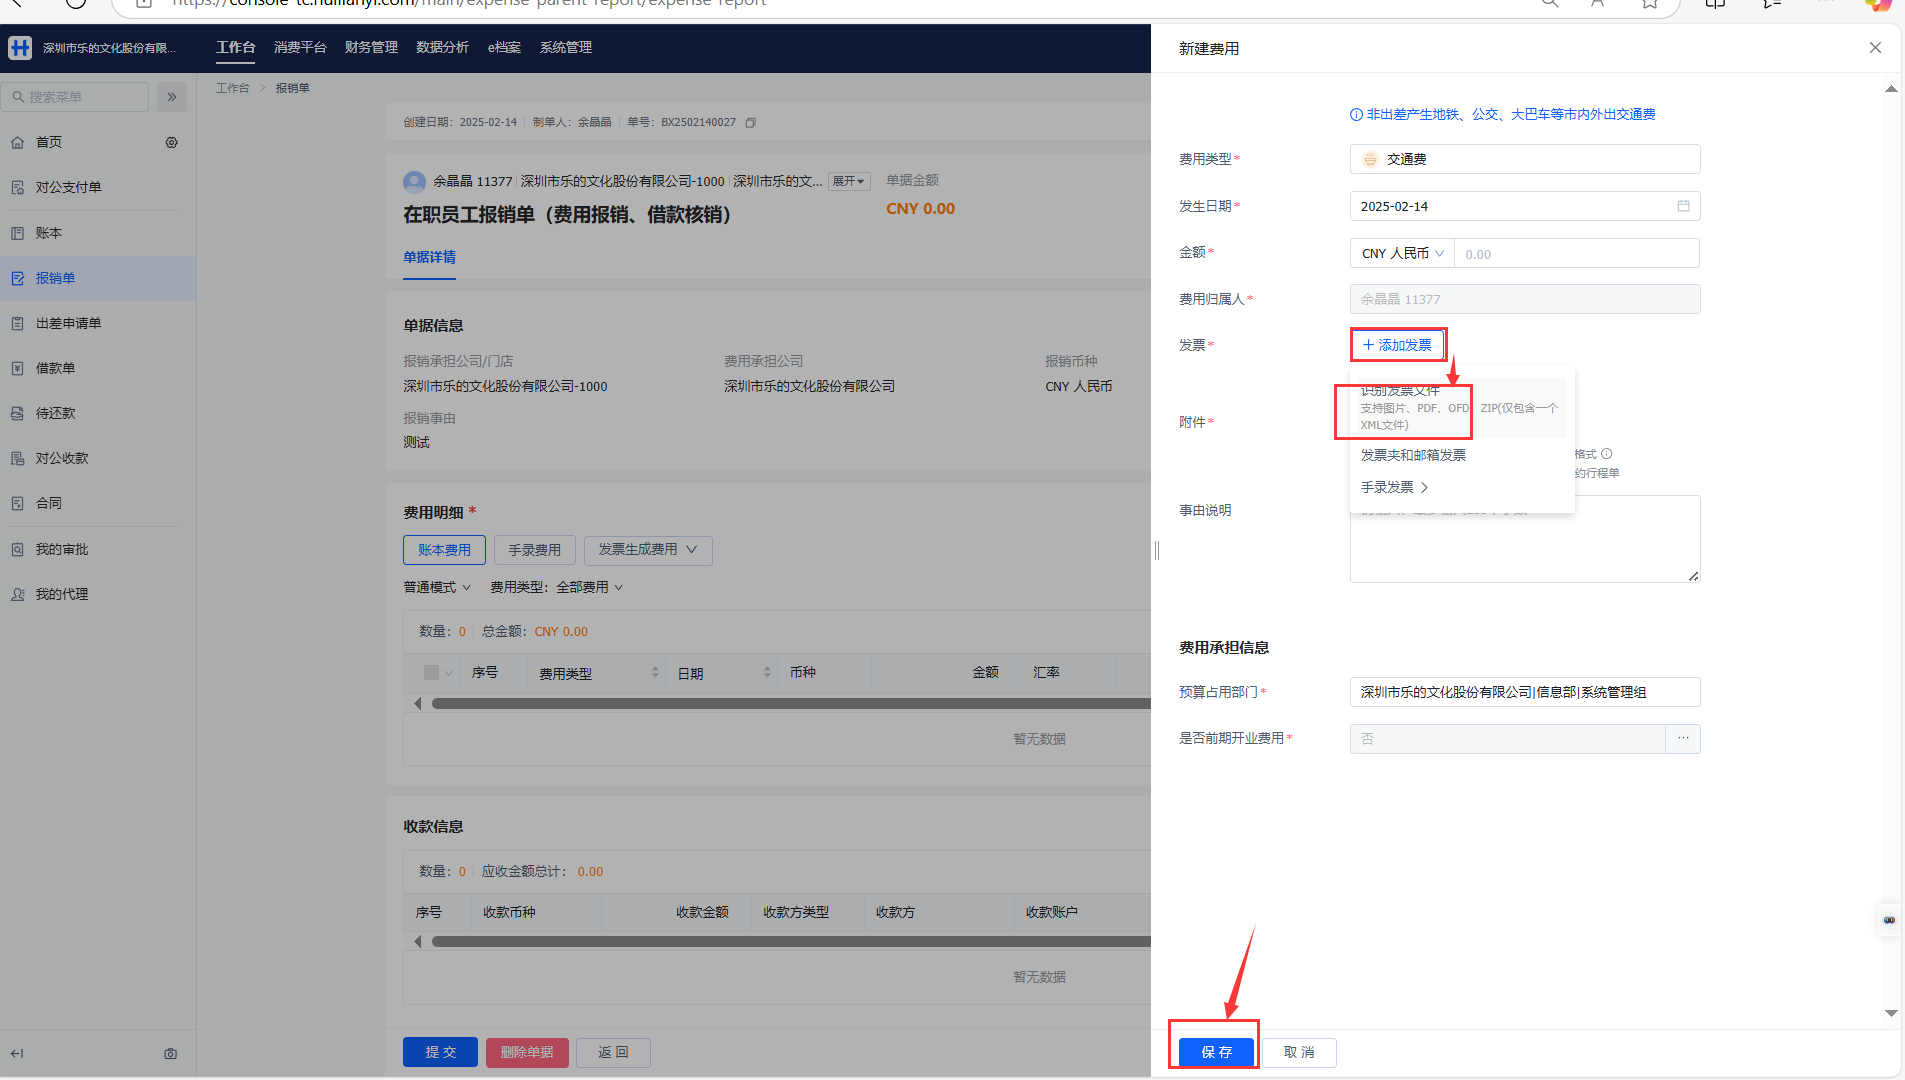Image resolution: width=1905 pixels, height=1080 pixels.
Task: Open the e档案 top menu
Action: tap(504, 48)
